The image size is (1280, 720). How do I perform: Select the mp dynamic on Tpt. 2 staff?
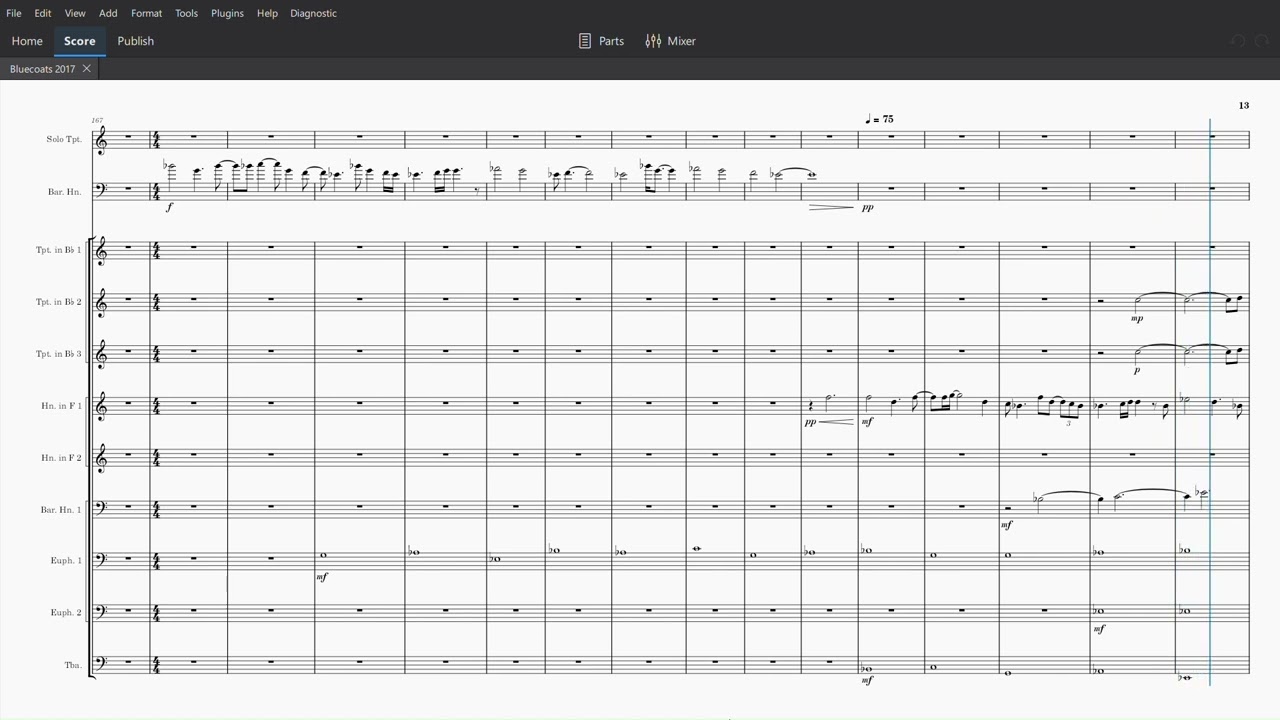(1137, 319)
